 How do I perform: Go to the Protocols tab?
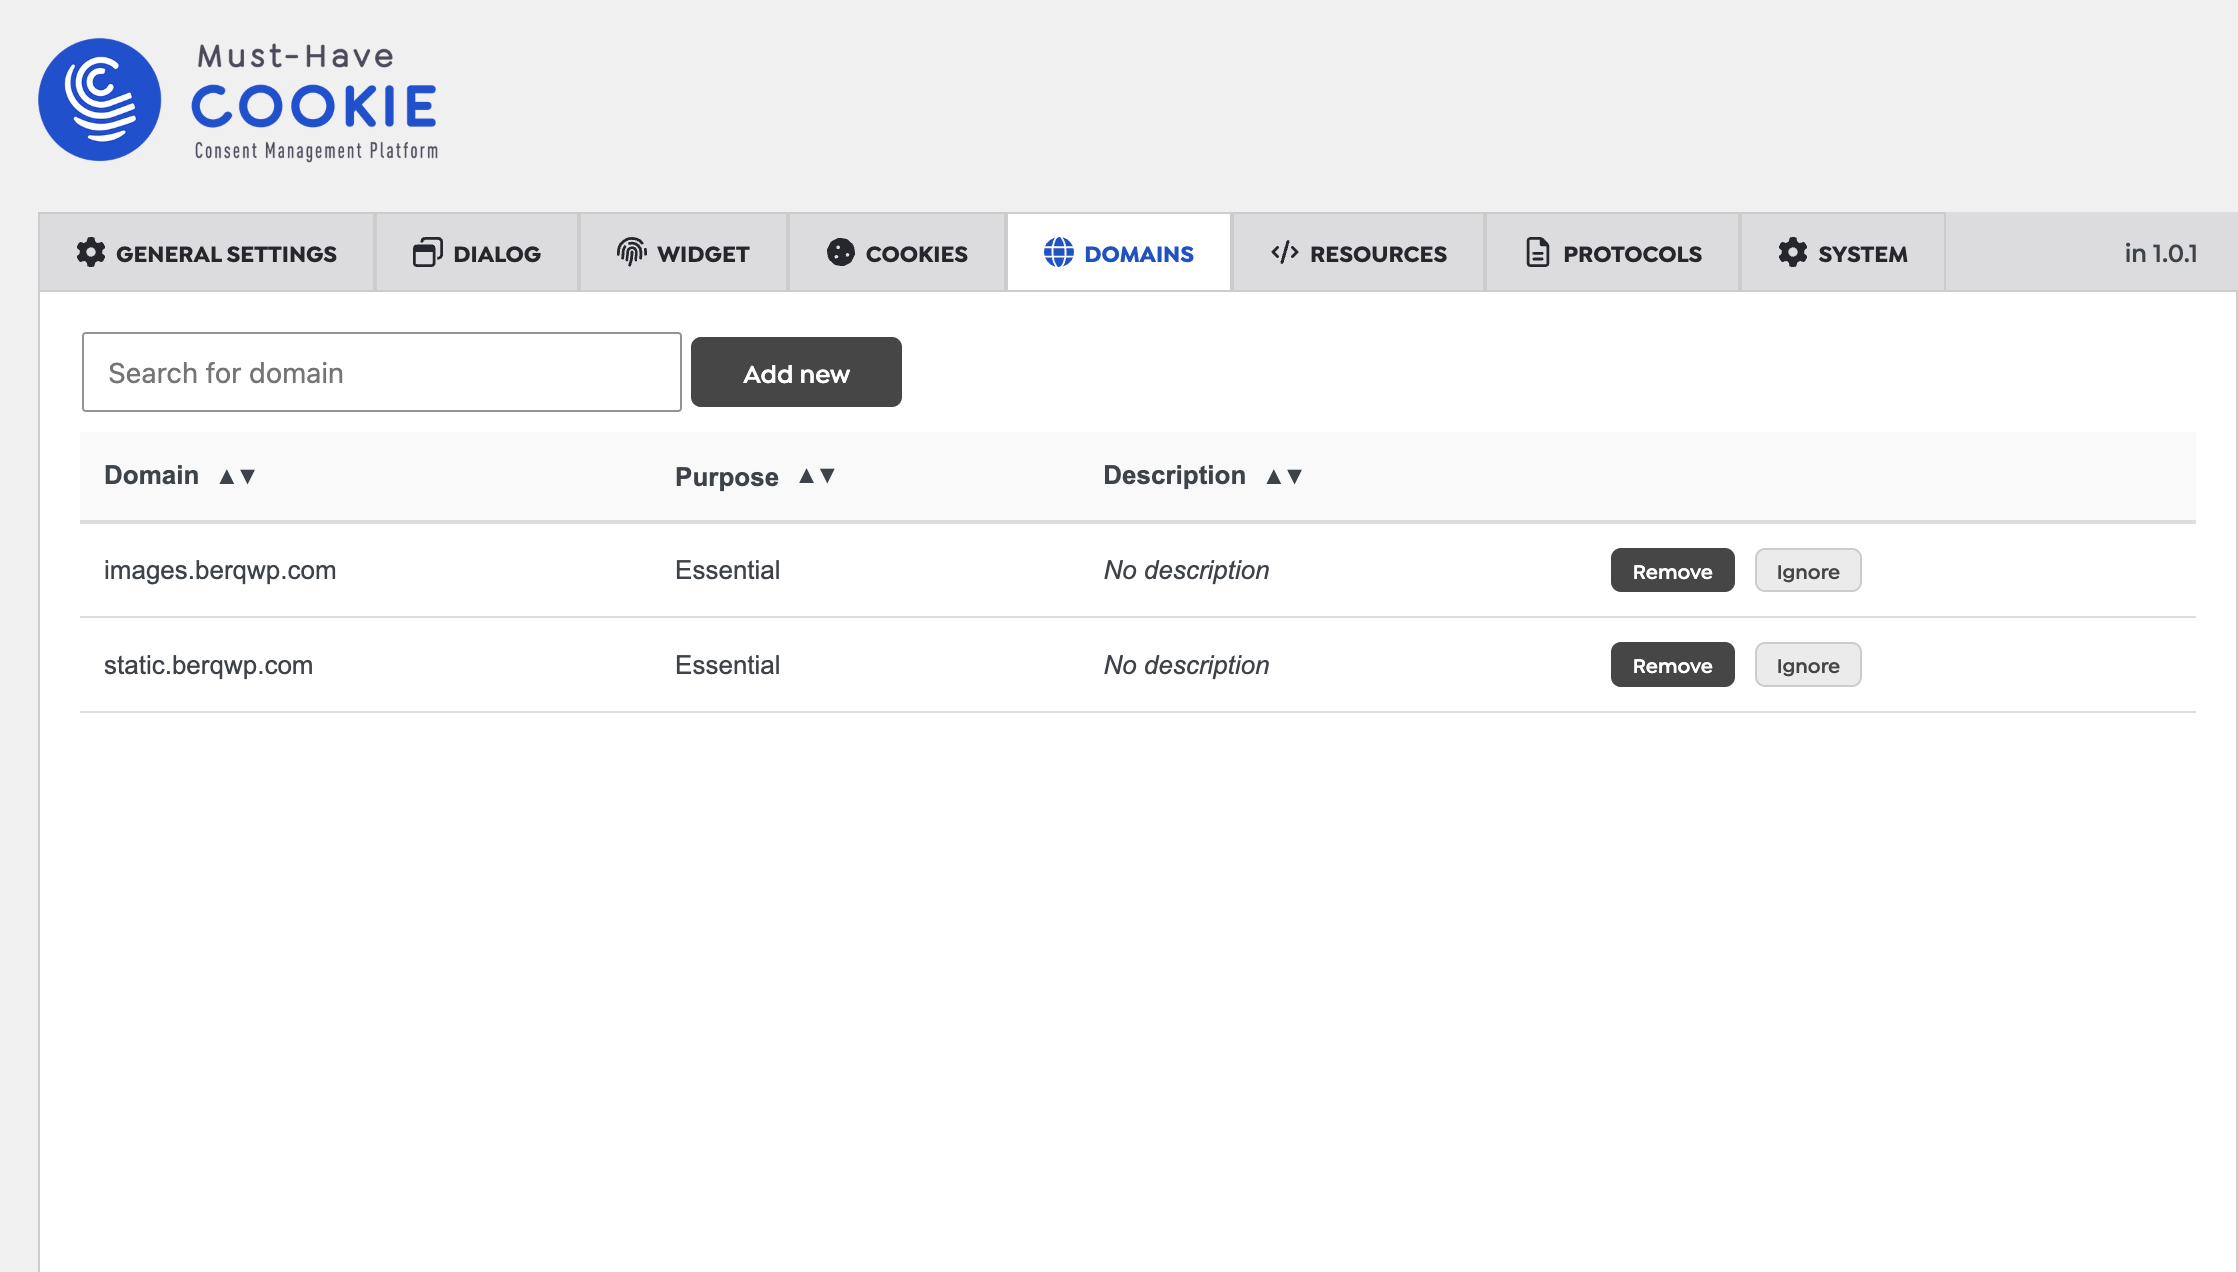1613,253
